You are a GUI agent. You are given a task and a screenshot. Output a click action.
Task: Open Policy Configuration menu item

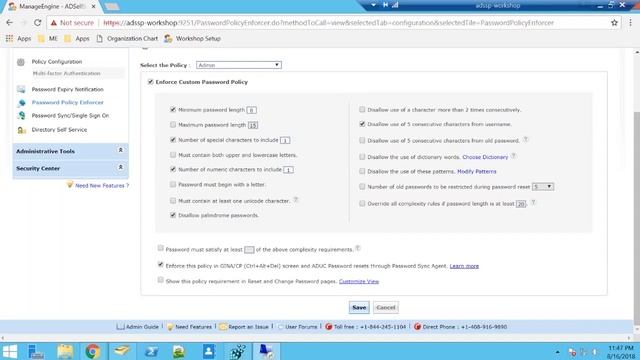click(x=57, y=62)
